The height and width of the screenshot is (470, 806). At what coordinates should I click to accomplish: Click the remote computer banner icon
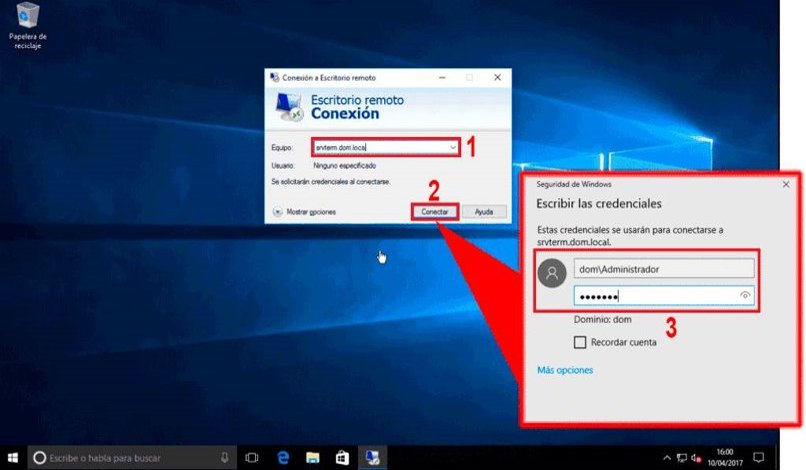coord(288,107)
